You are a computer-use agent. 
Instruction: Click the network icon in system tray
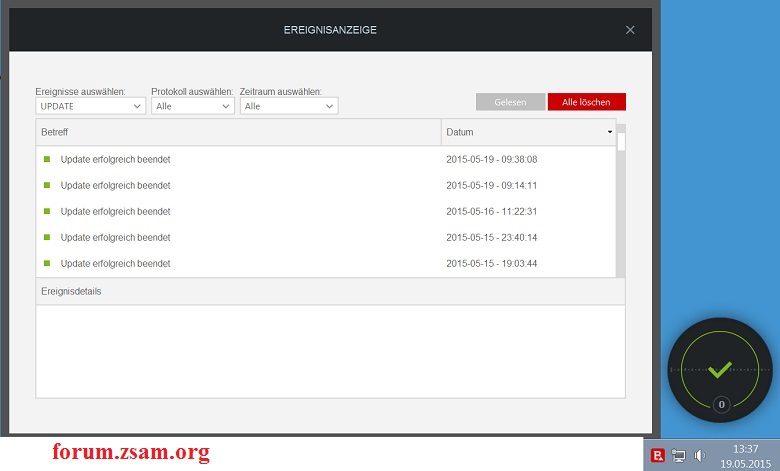679,456
